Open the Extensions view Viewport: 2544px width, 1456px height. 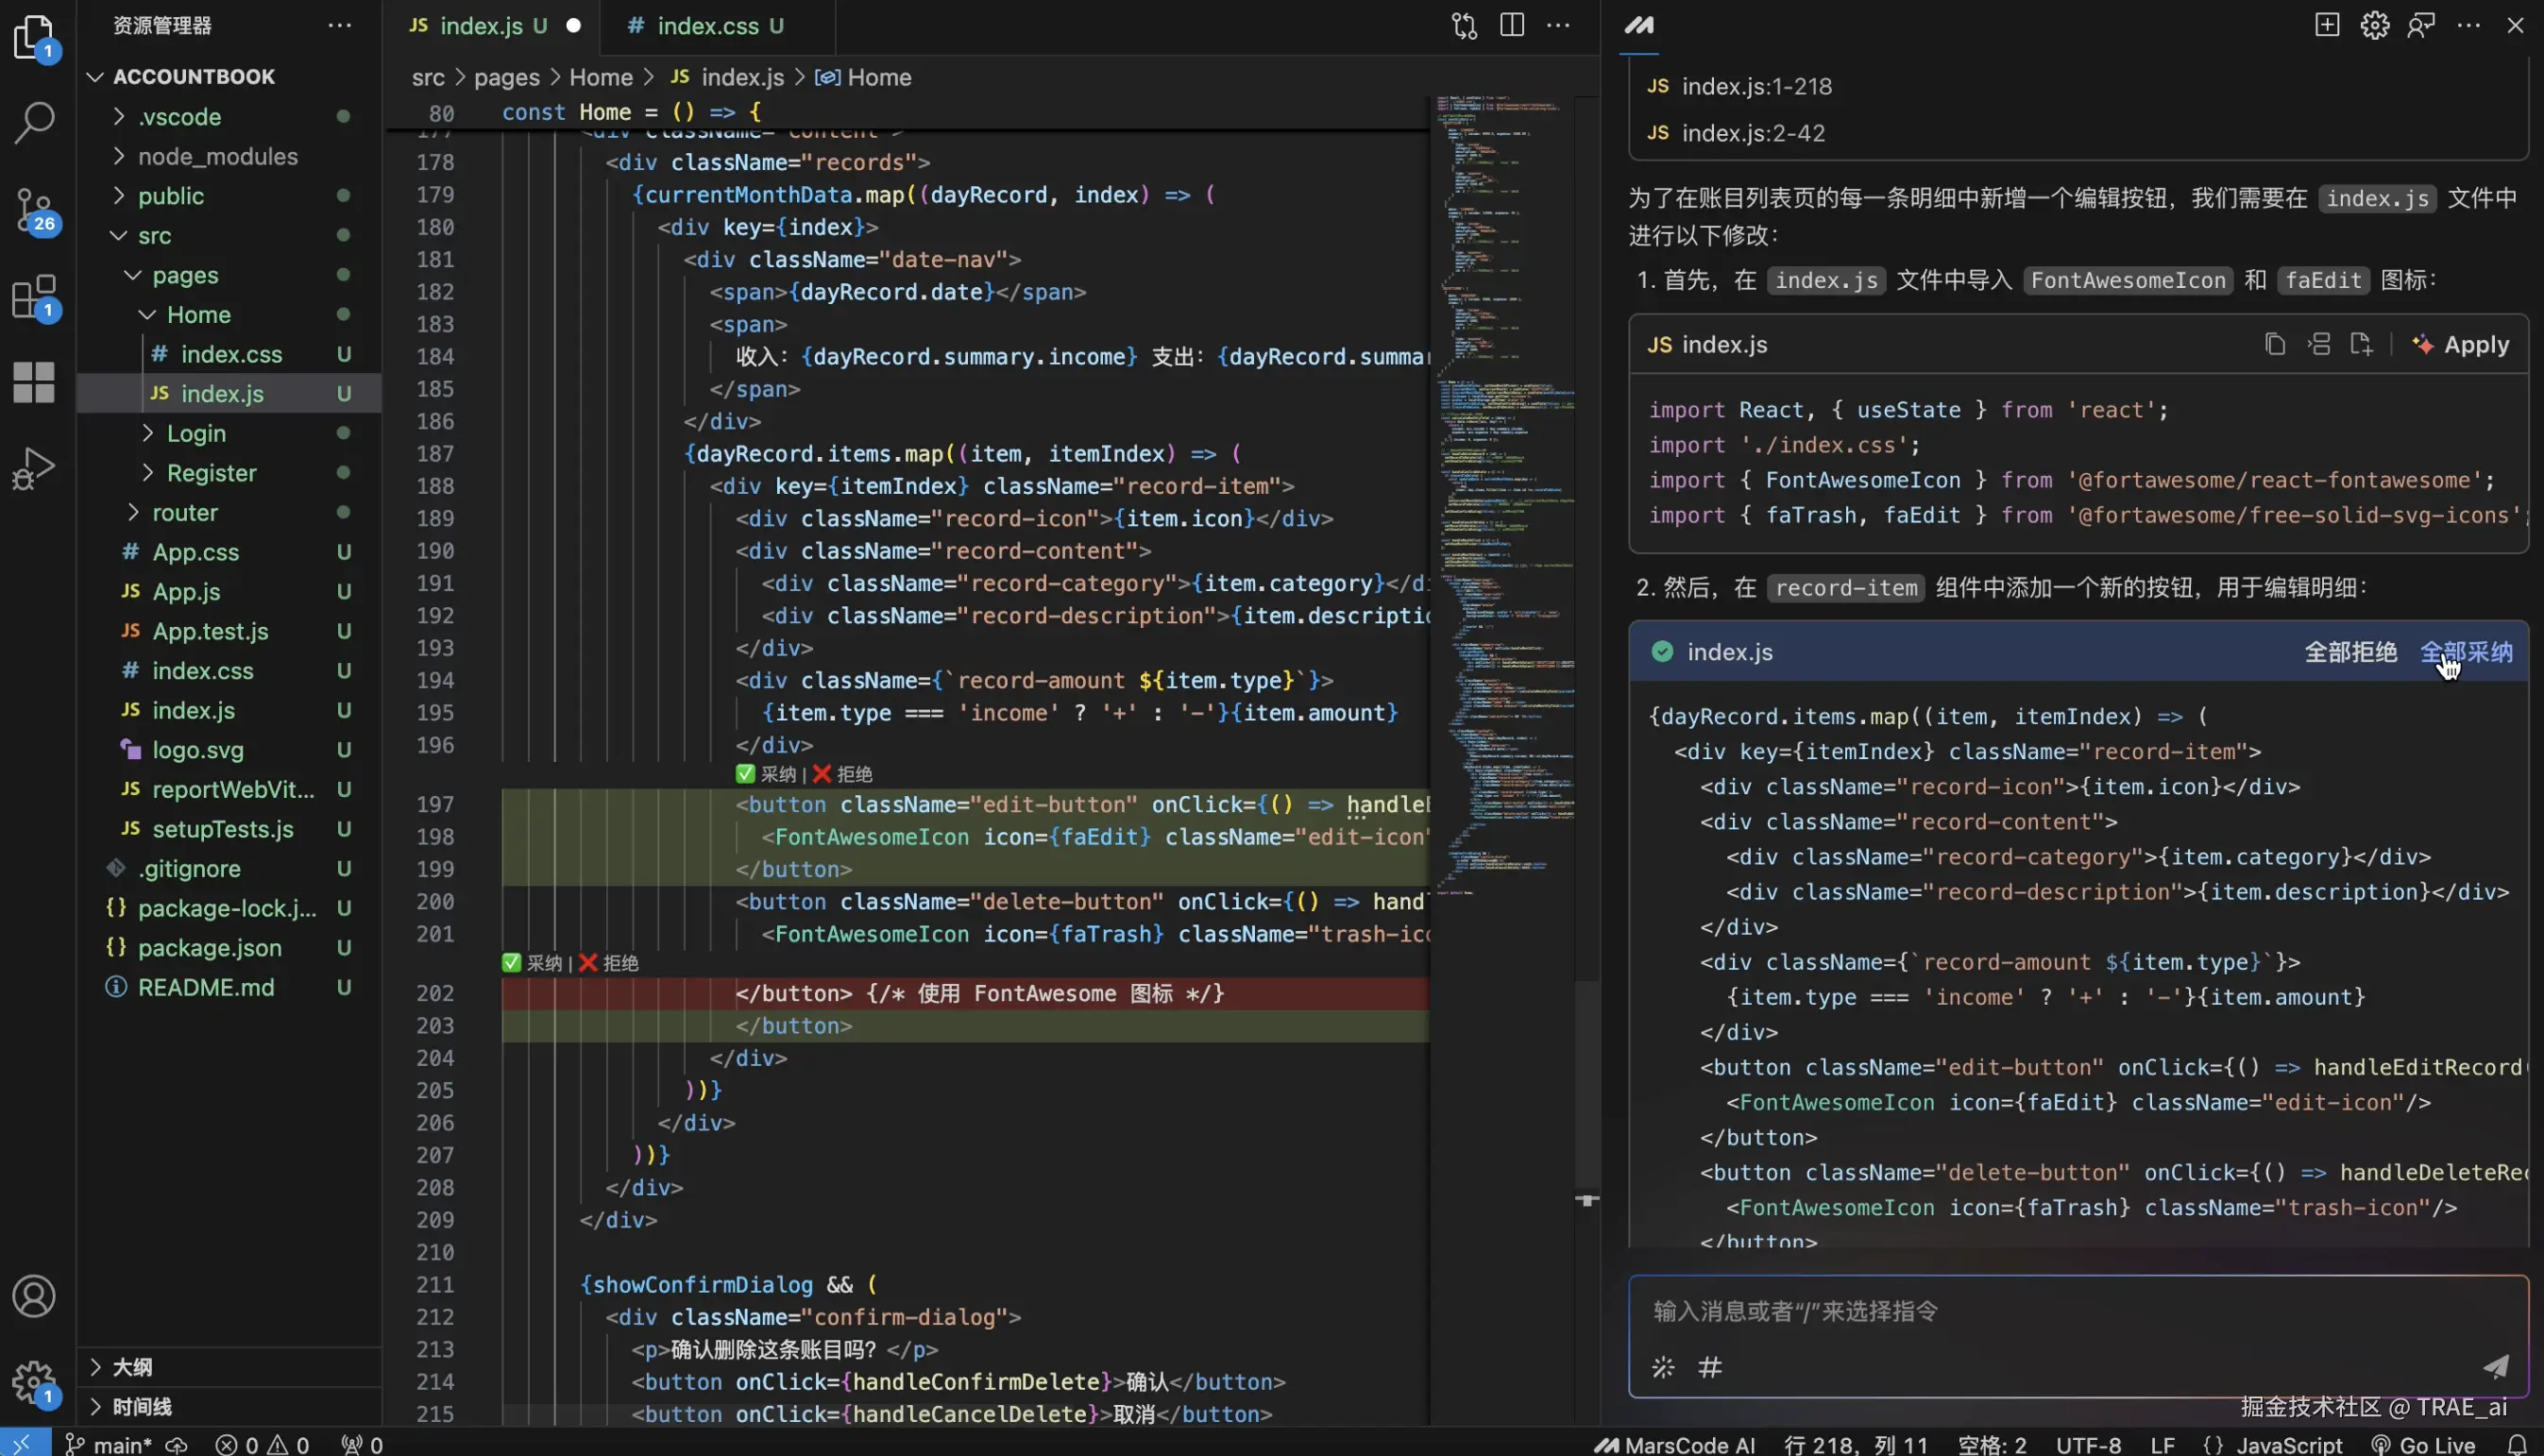pyautogui.click(x=34, y=297)
